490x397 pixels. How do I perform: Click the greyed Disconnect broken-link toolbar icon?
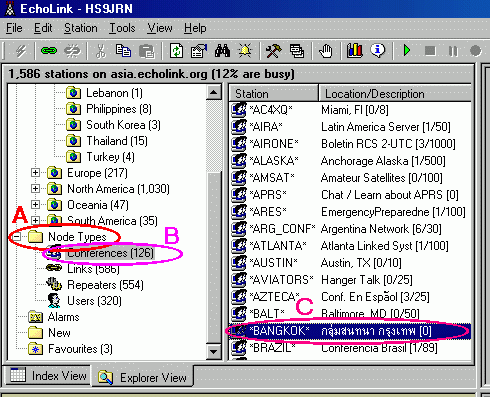coord(73,51)
